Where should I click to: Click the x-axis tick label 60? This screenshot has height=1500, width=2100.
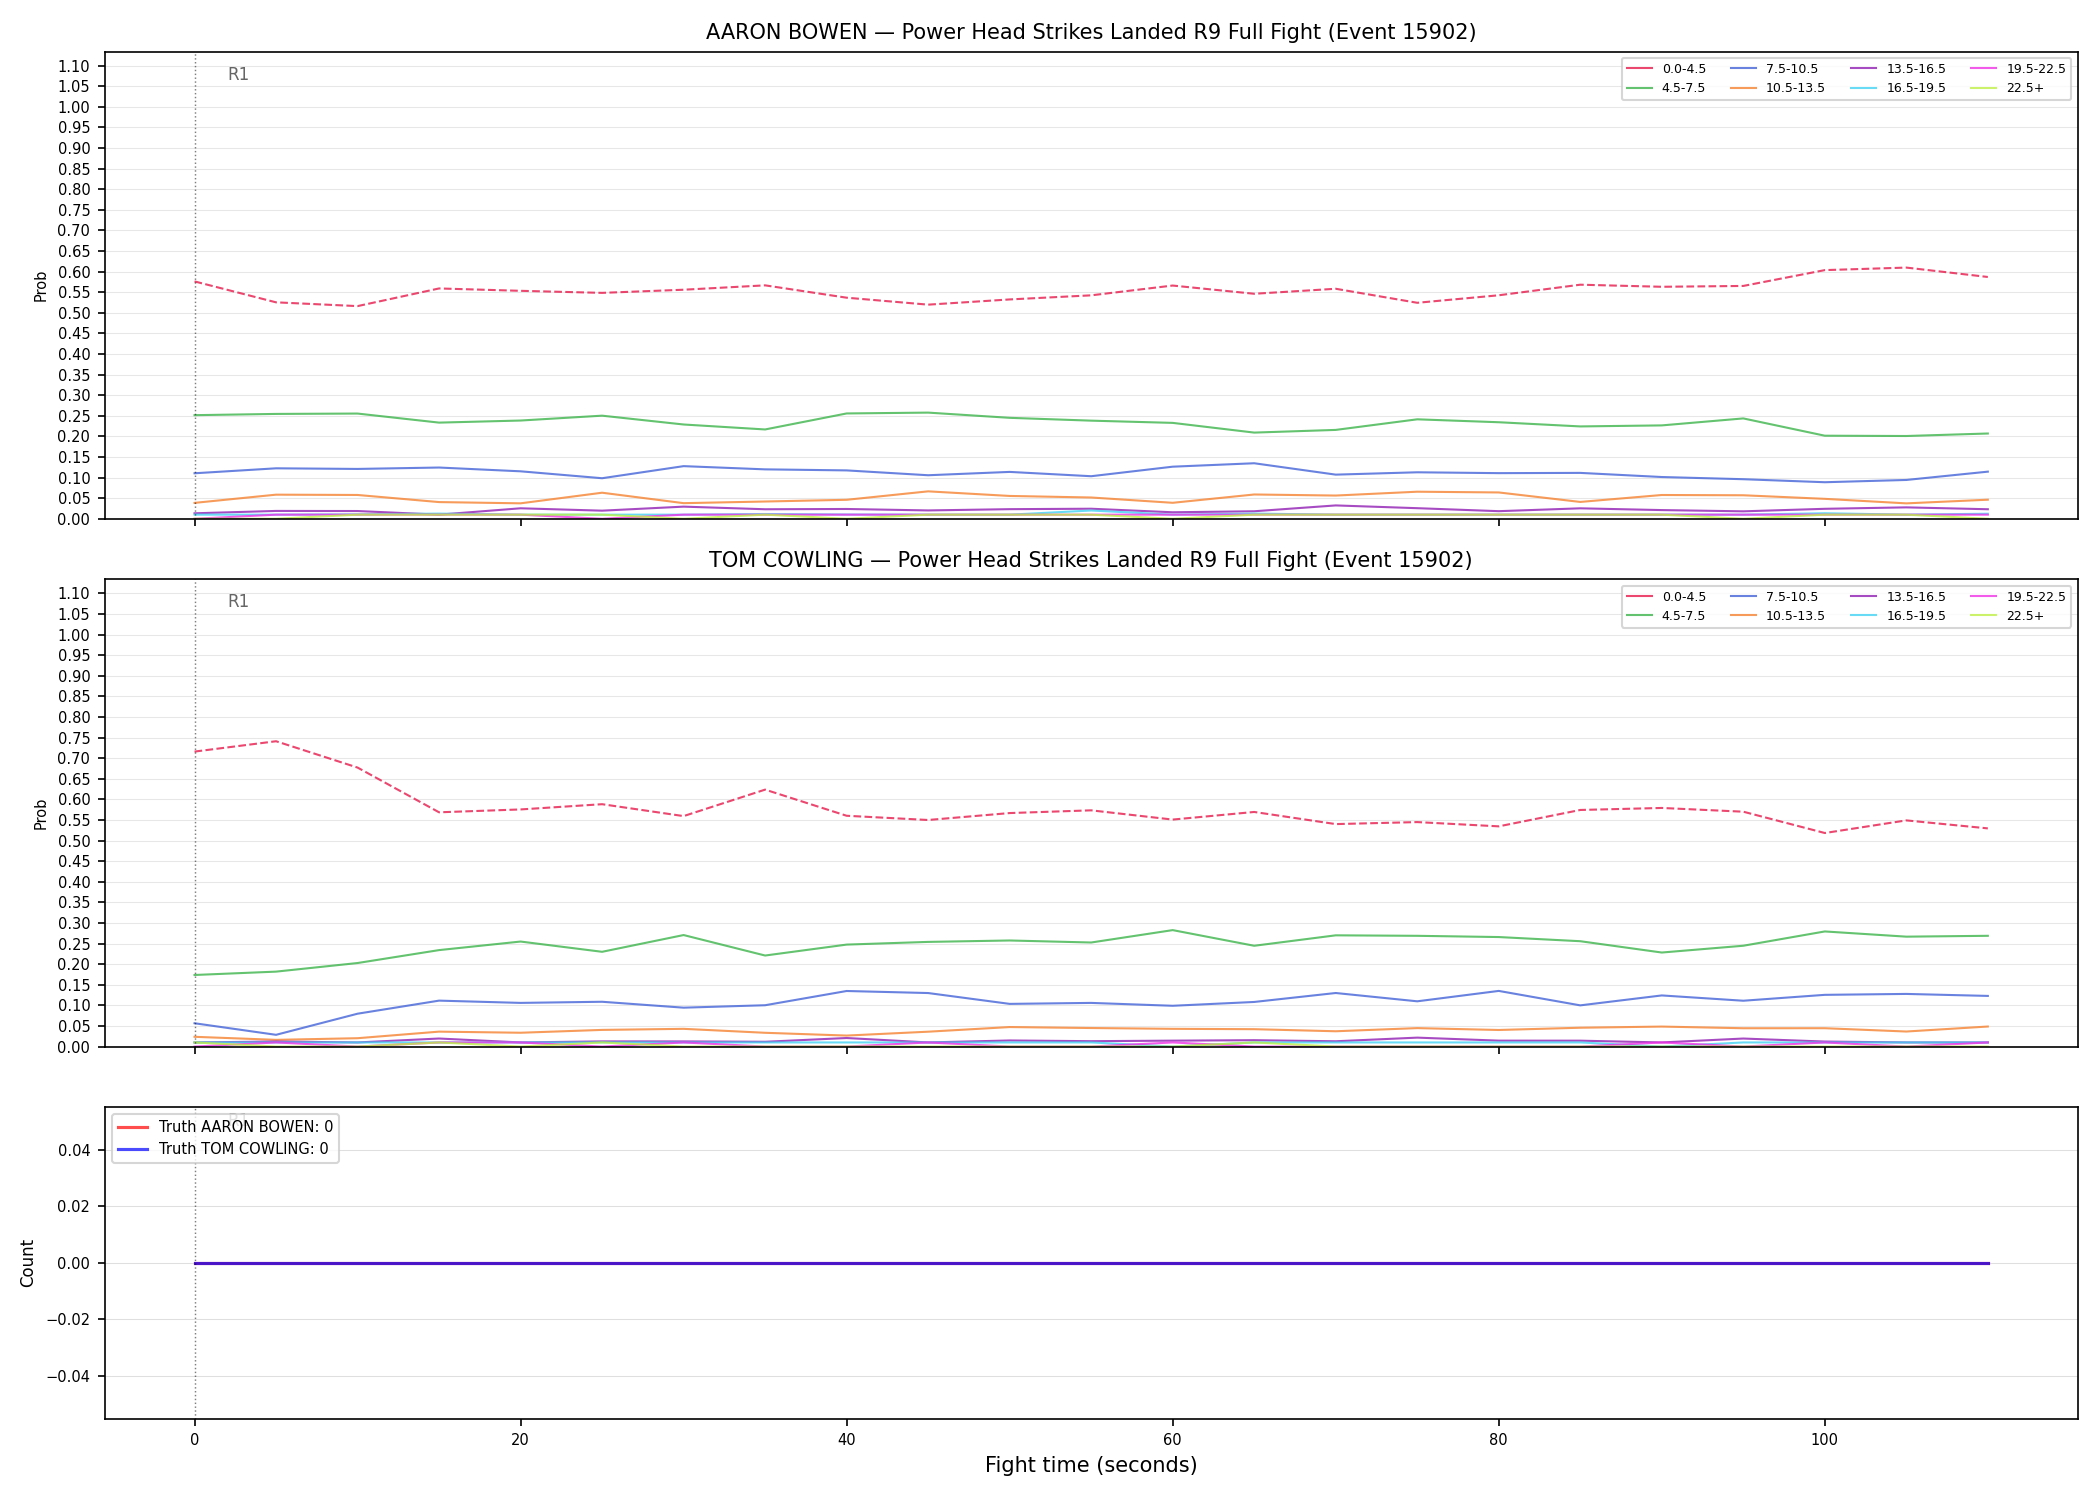click(x=1172, y=1440)
